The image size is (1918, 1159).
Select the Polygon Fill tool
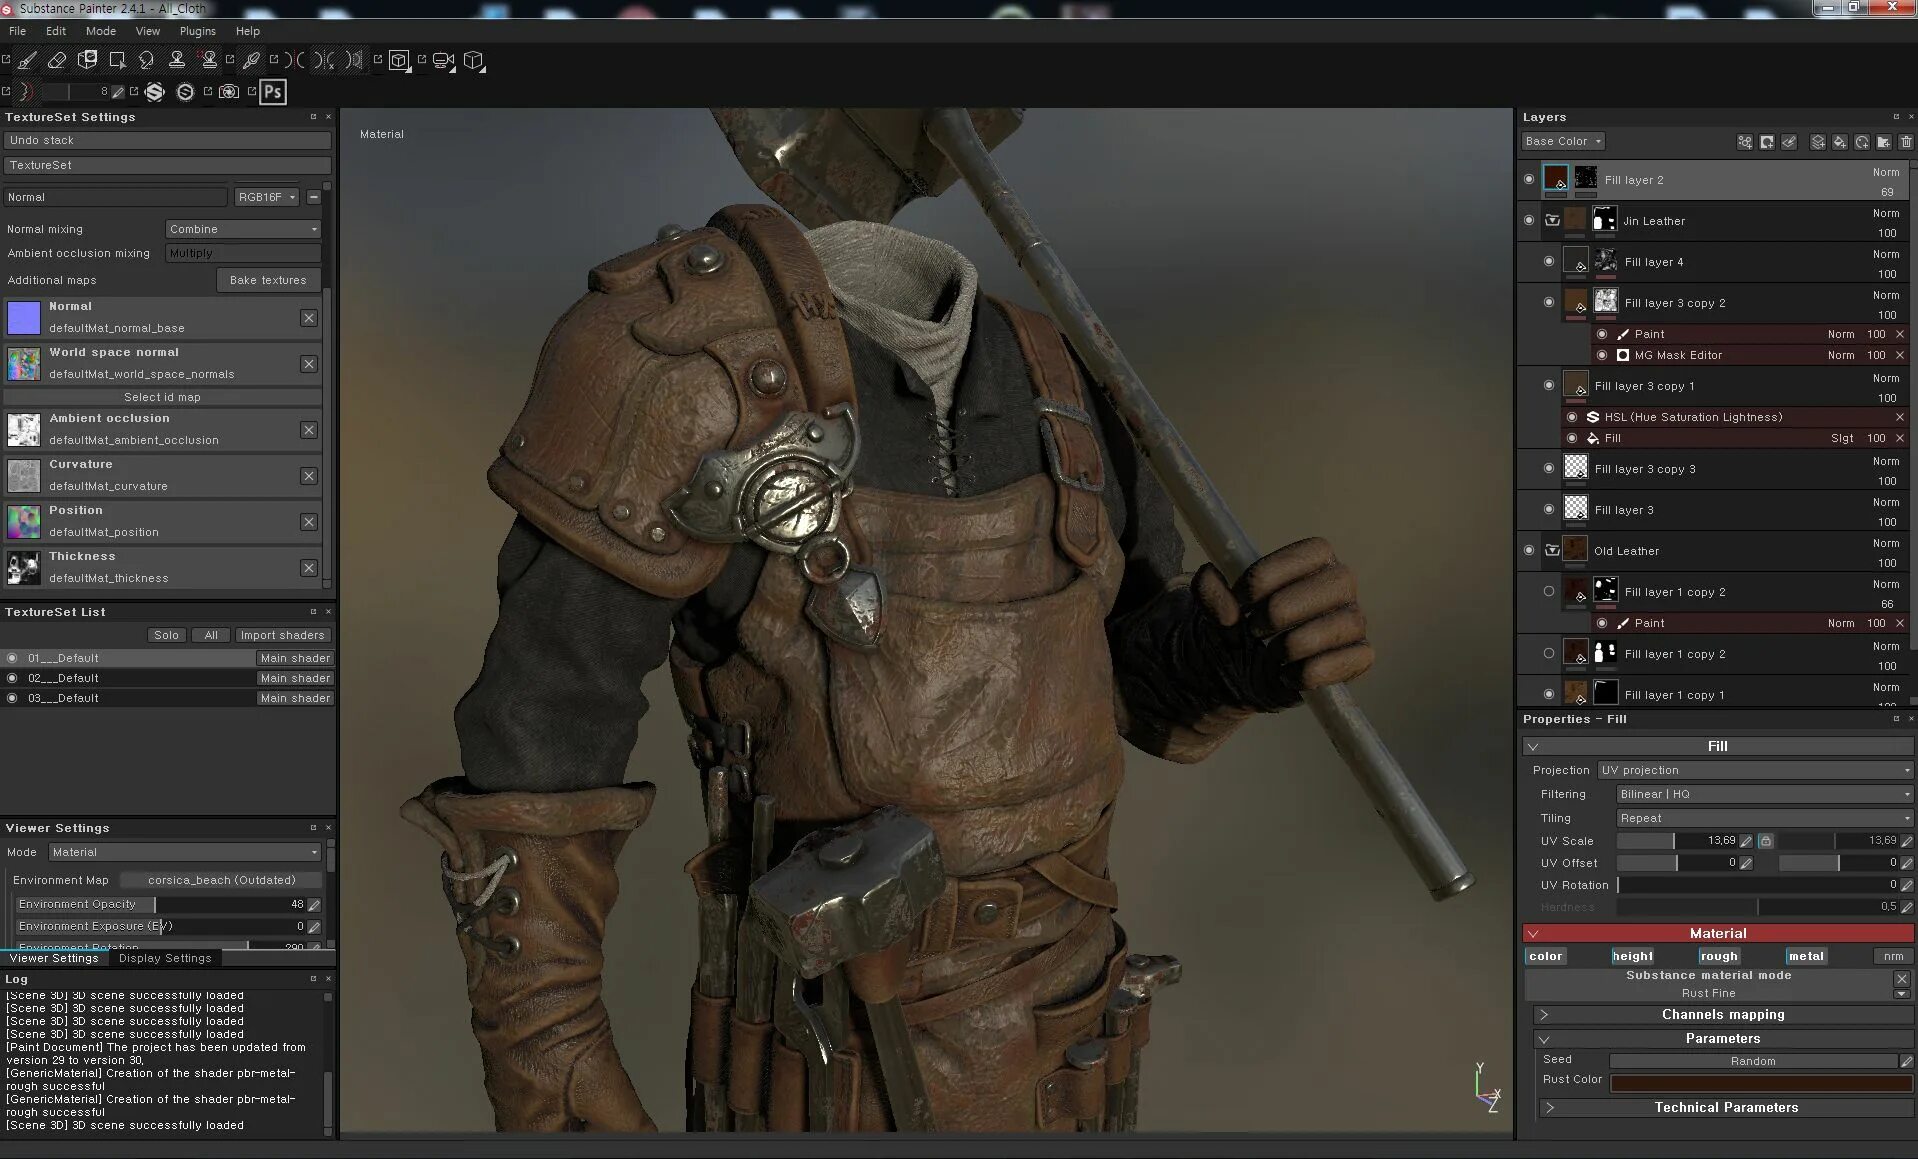tap(117, 60)
